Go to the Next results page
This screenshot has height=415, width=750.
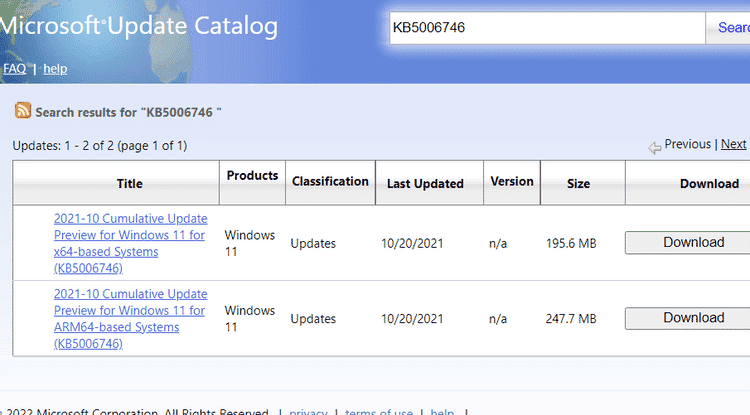click(x=733, y=144)
